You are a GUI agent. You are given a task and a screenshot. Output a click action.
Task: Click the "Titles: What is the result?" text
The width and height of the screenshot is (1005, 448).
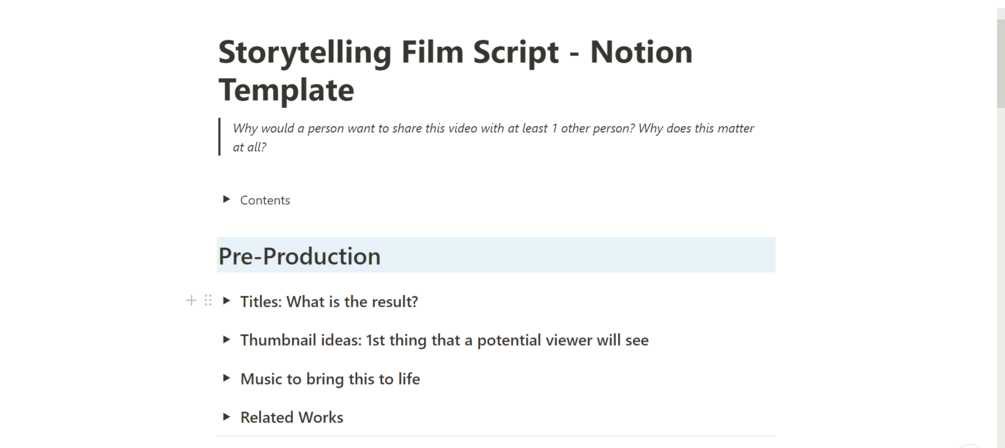(x=329, y=302)
